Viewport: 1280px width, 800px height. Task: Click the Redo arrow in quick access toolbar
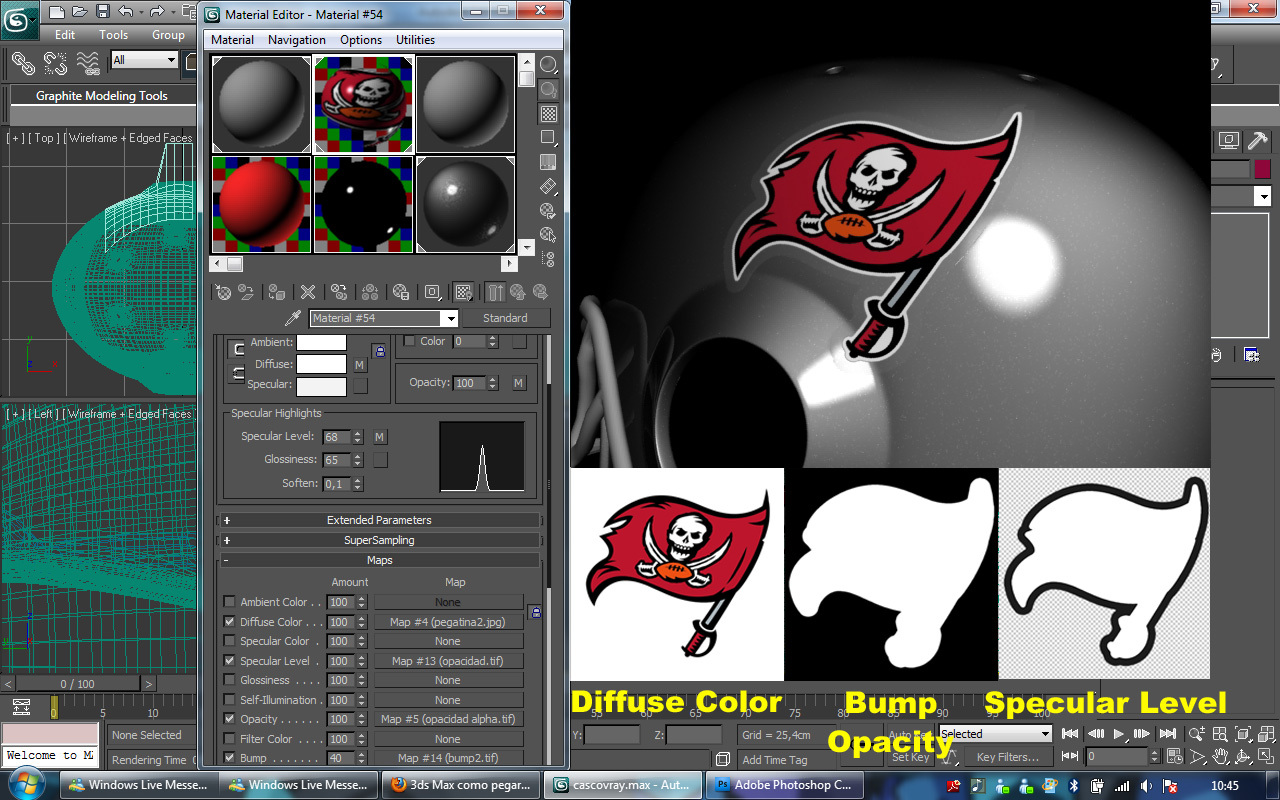(157, 12)
